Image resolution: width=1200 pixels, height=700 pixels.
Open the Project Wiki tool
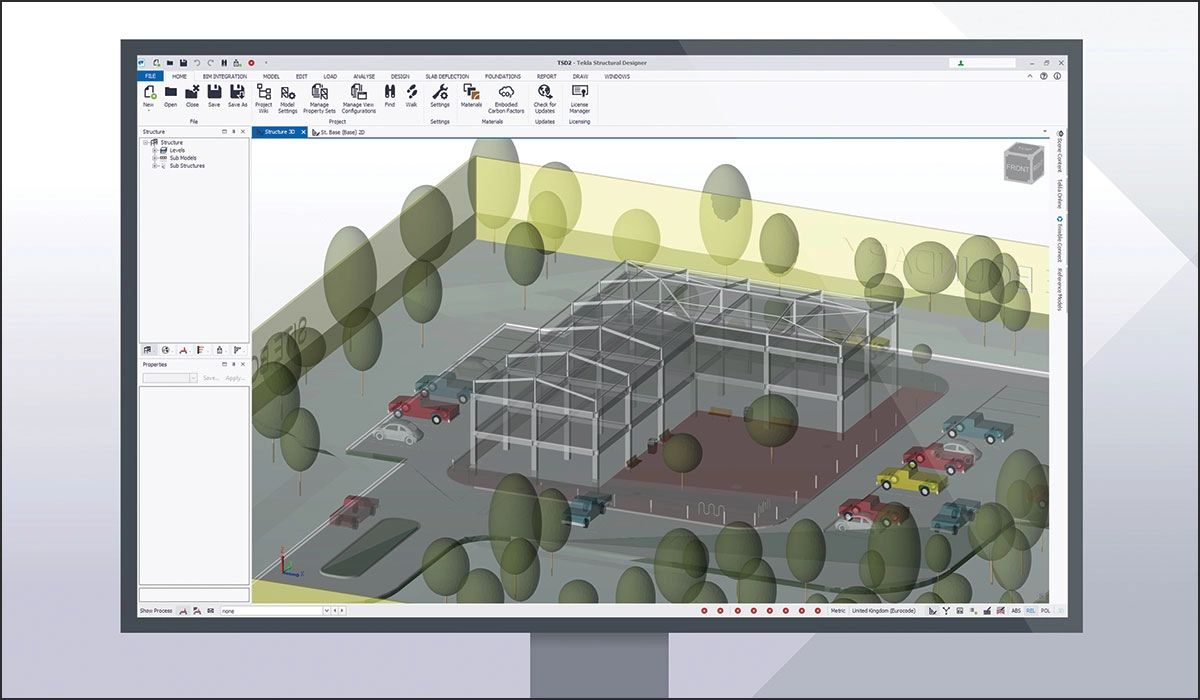click(x=265, y=95)
